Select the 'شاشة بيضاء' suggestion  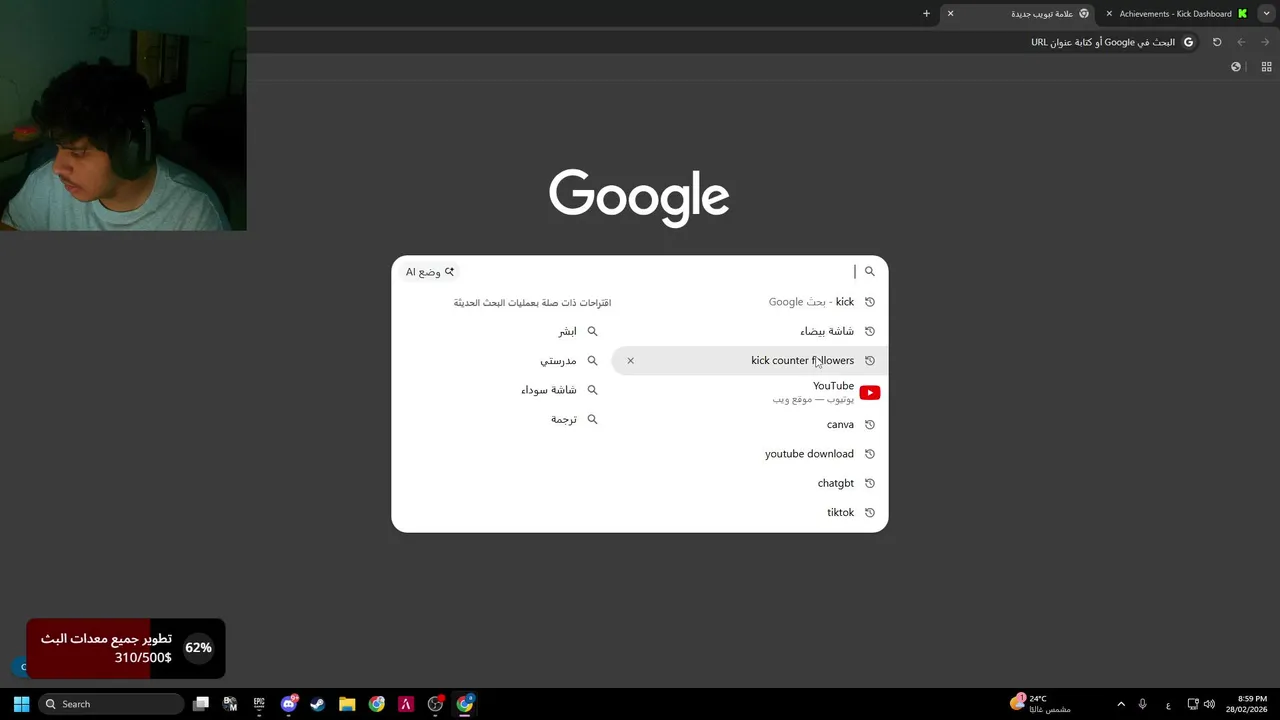(x=748, y=331)
